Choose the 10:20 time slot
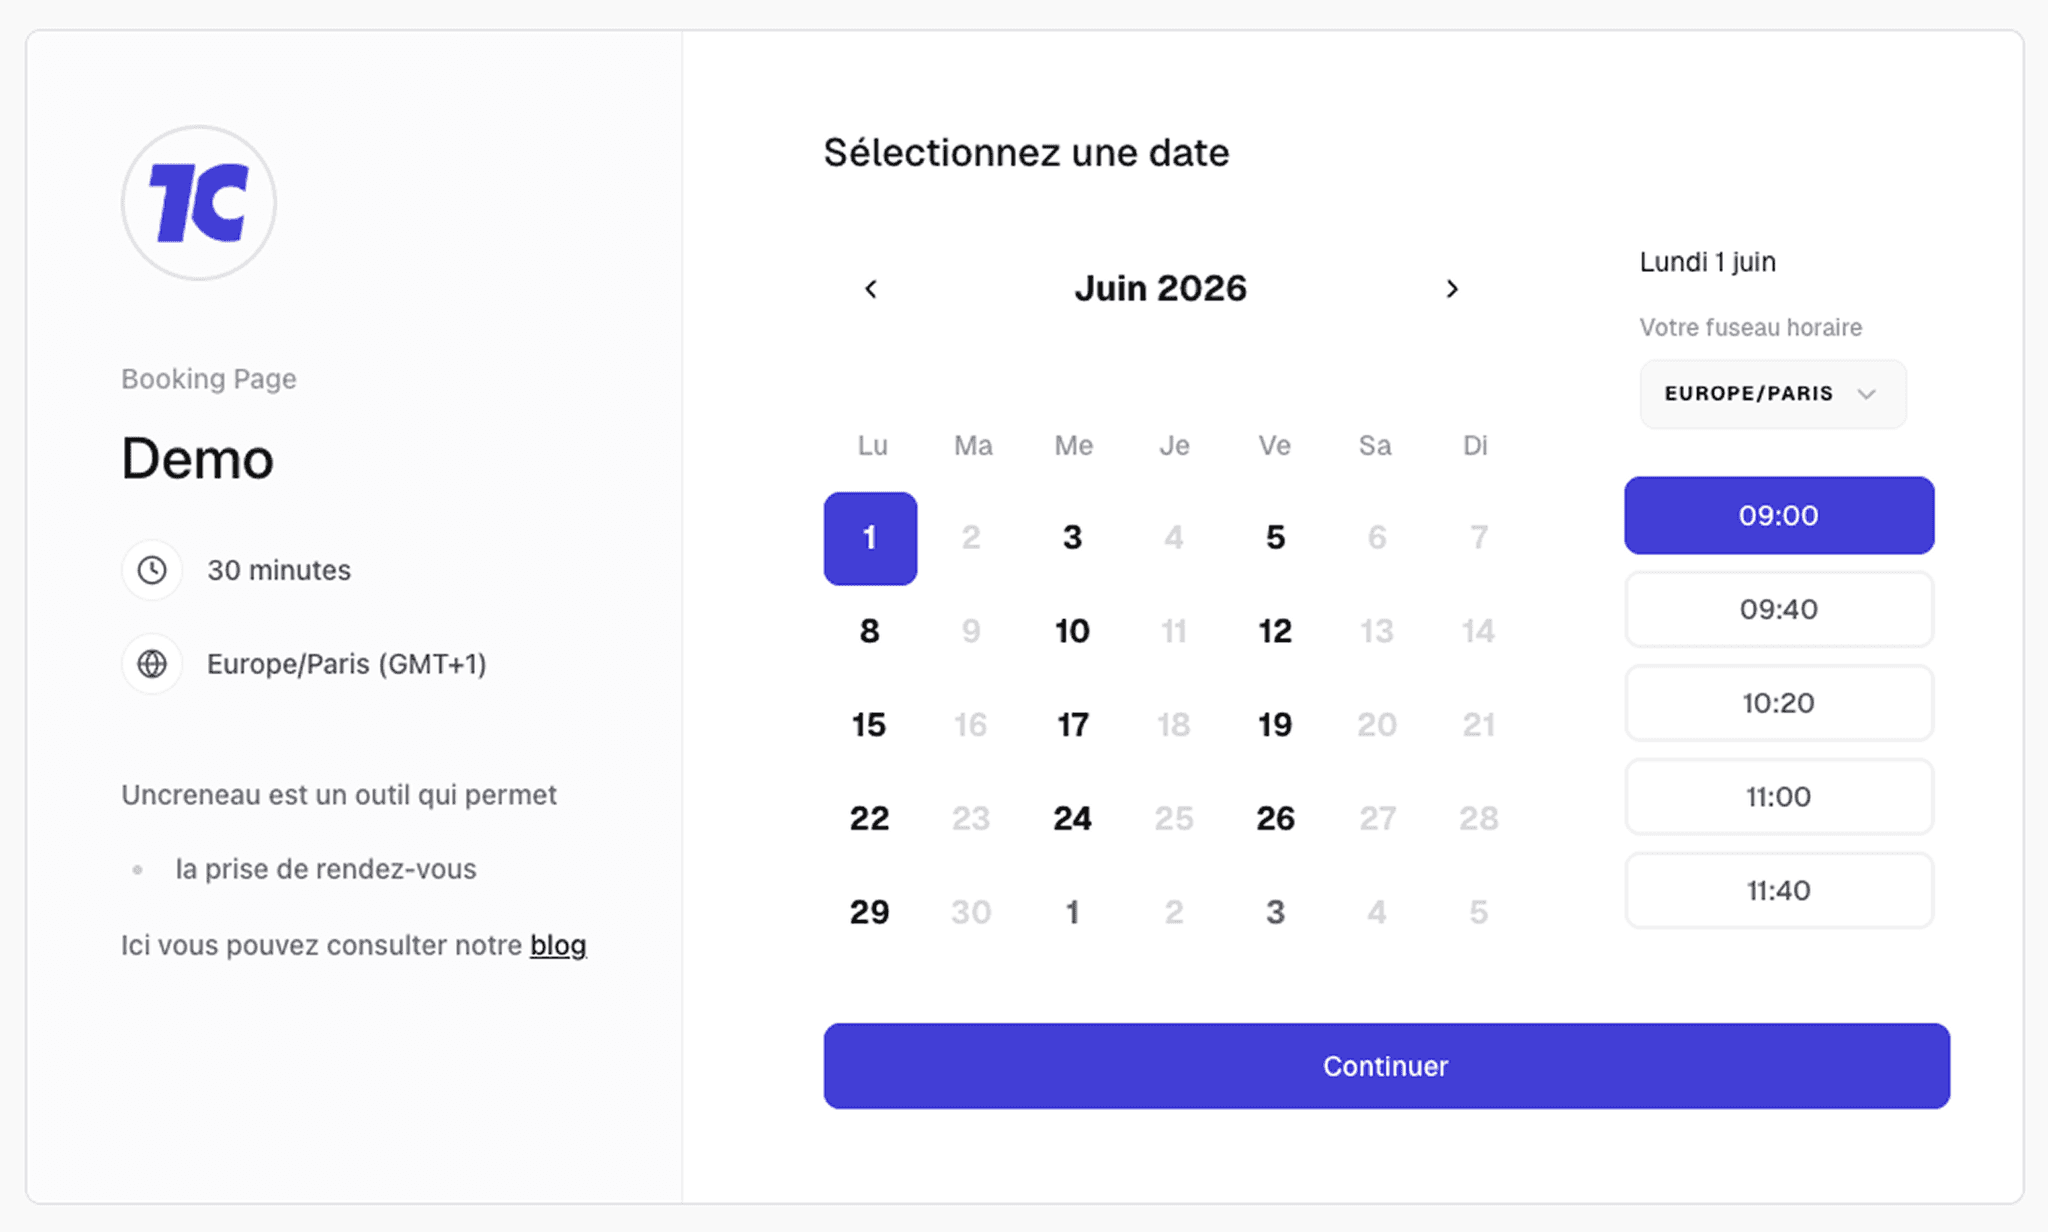The width and height of the screenshot is (2048, 1232). coord(1778,703)
